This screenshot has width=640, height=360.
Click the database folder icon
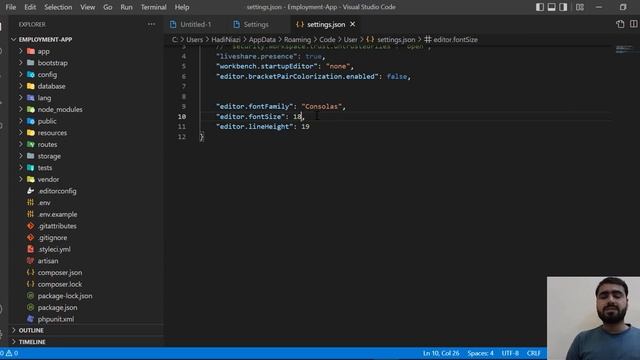31,86
